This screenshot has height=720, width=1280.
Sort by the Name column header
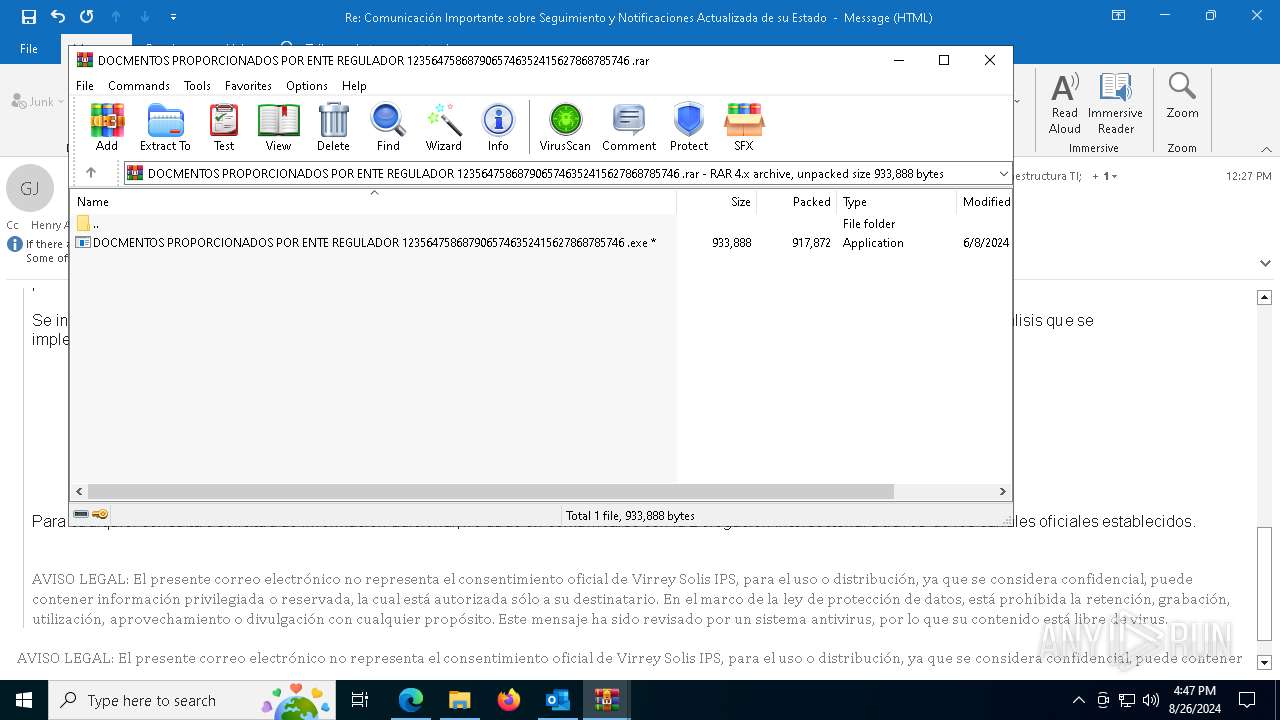click(373, 201)
